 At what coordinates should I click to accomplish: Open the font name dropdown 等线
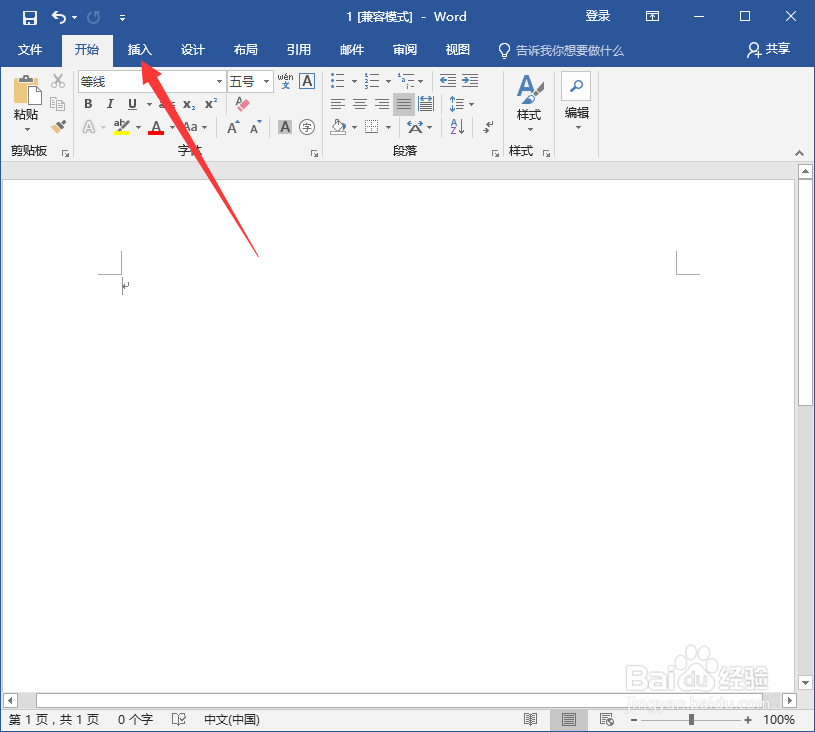click(219, 82)
